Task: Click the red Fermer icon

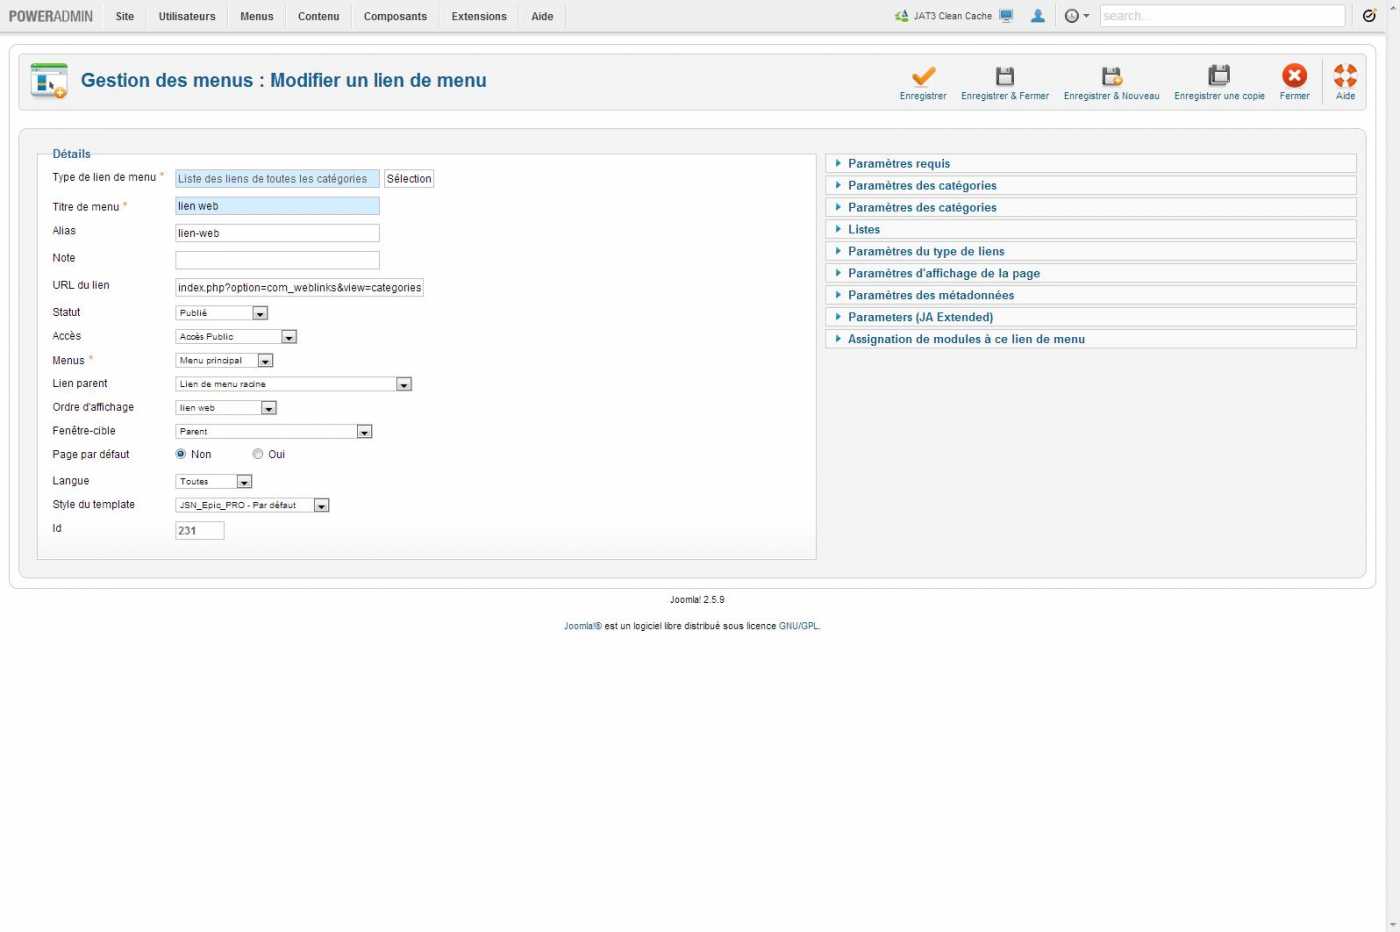Action: click(x=1294, y=77)
